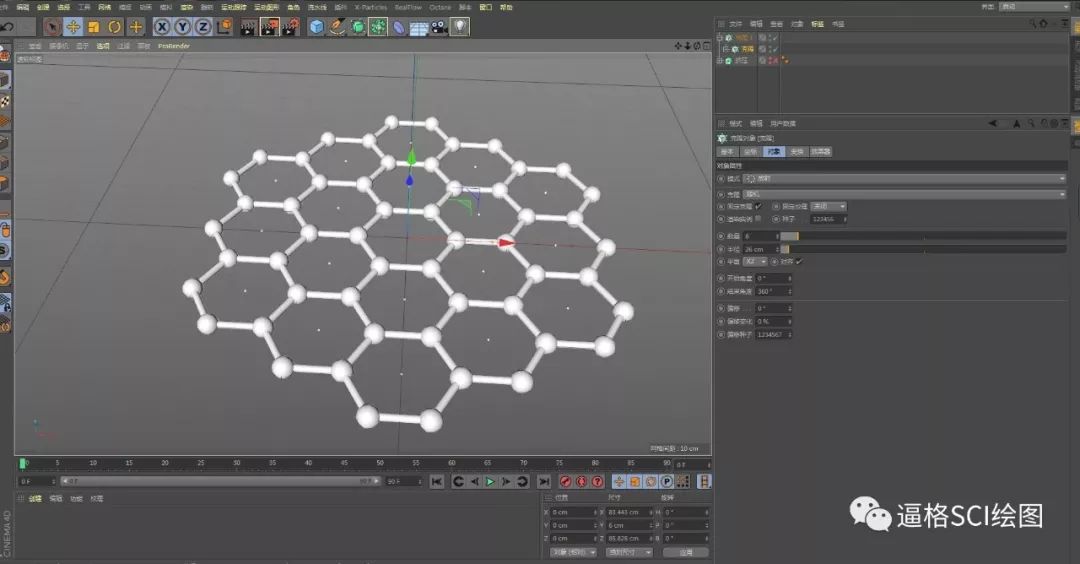Viewport: 1080px width, 564px height.
Task: Toggle Position keyframing icon in timeline bar
Action: [619, 481]
